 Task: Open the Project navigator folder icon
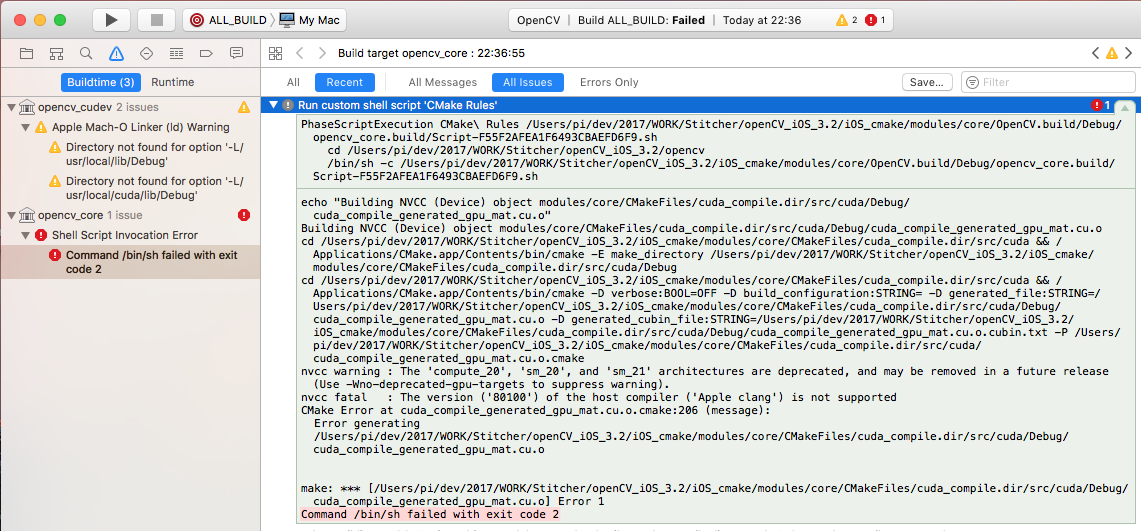pos(26,53)
